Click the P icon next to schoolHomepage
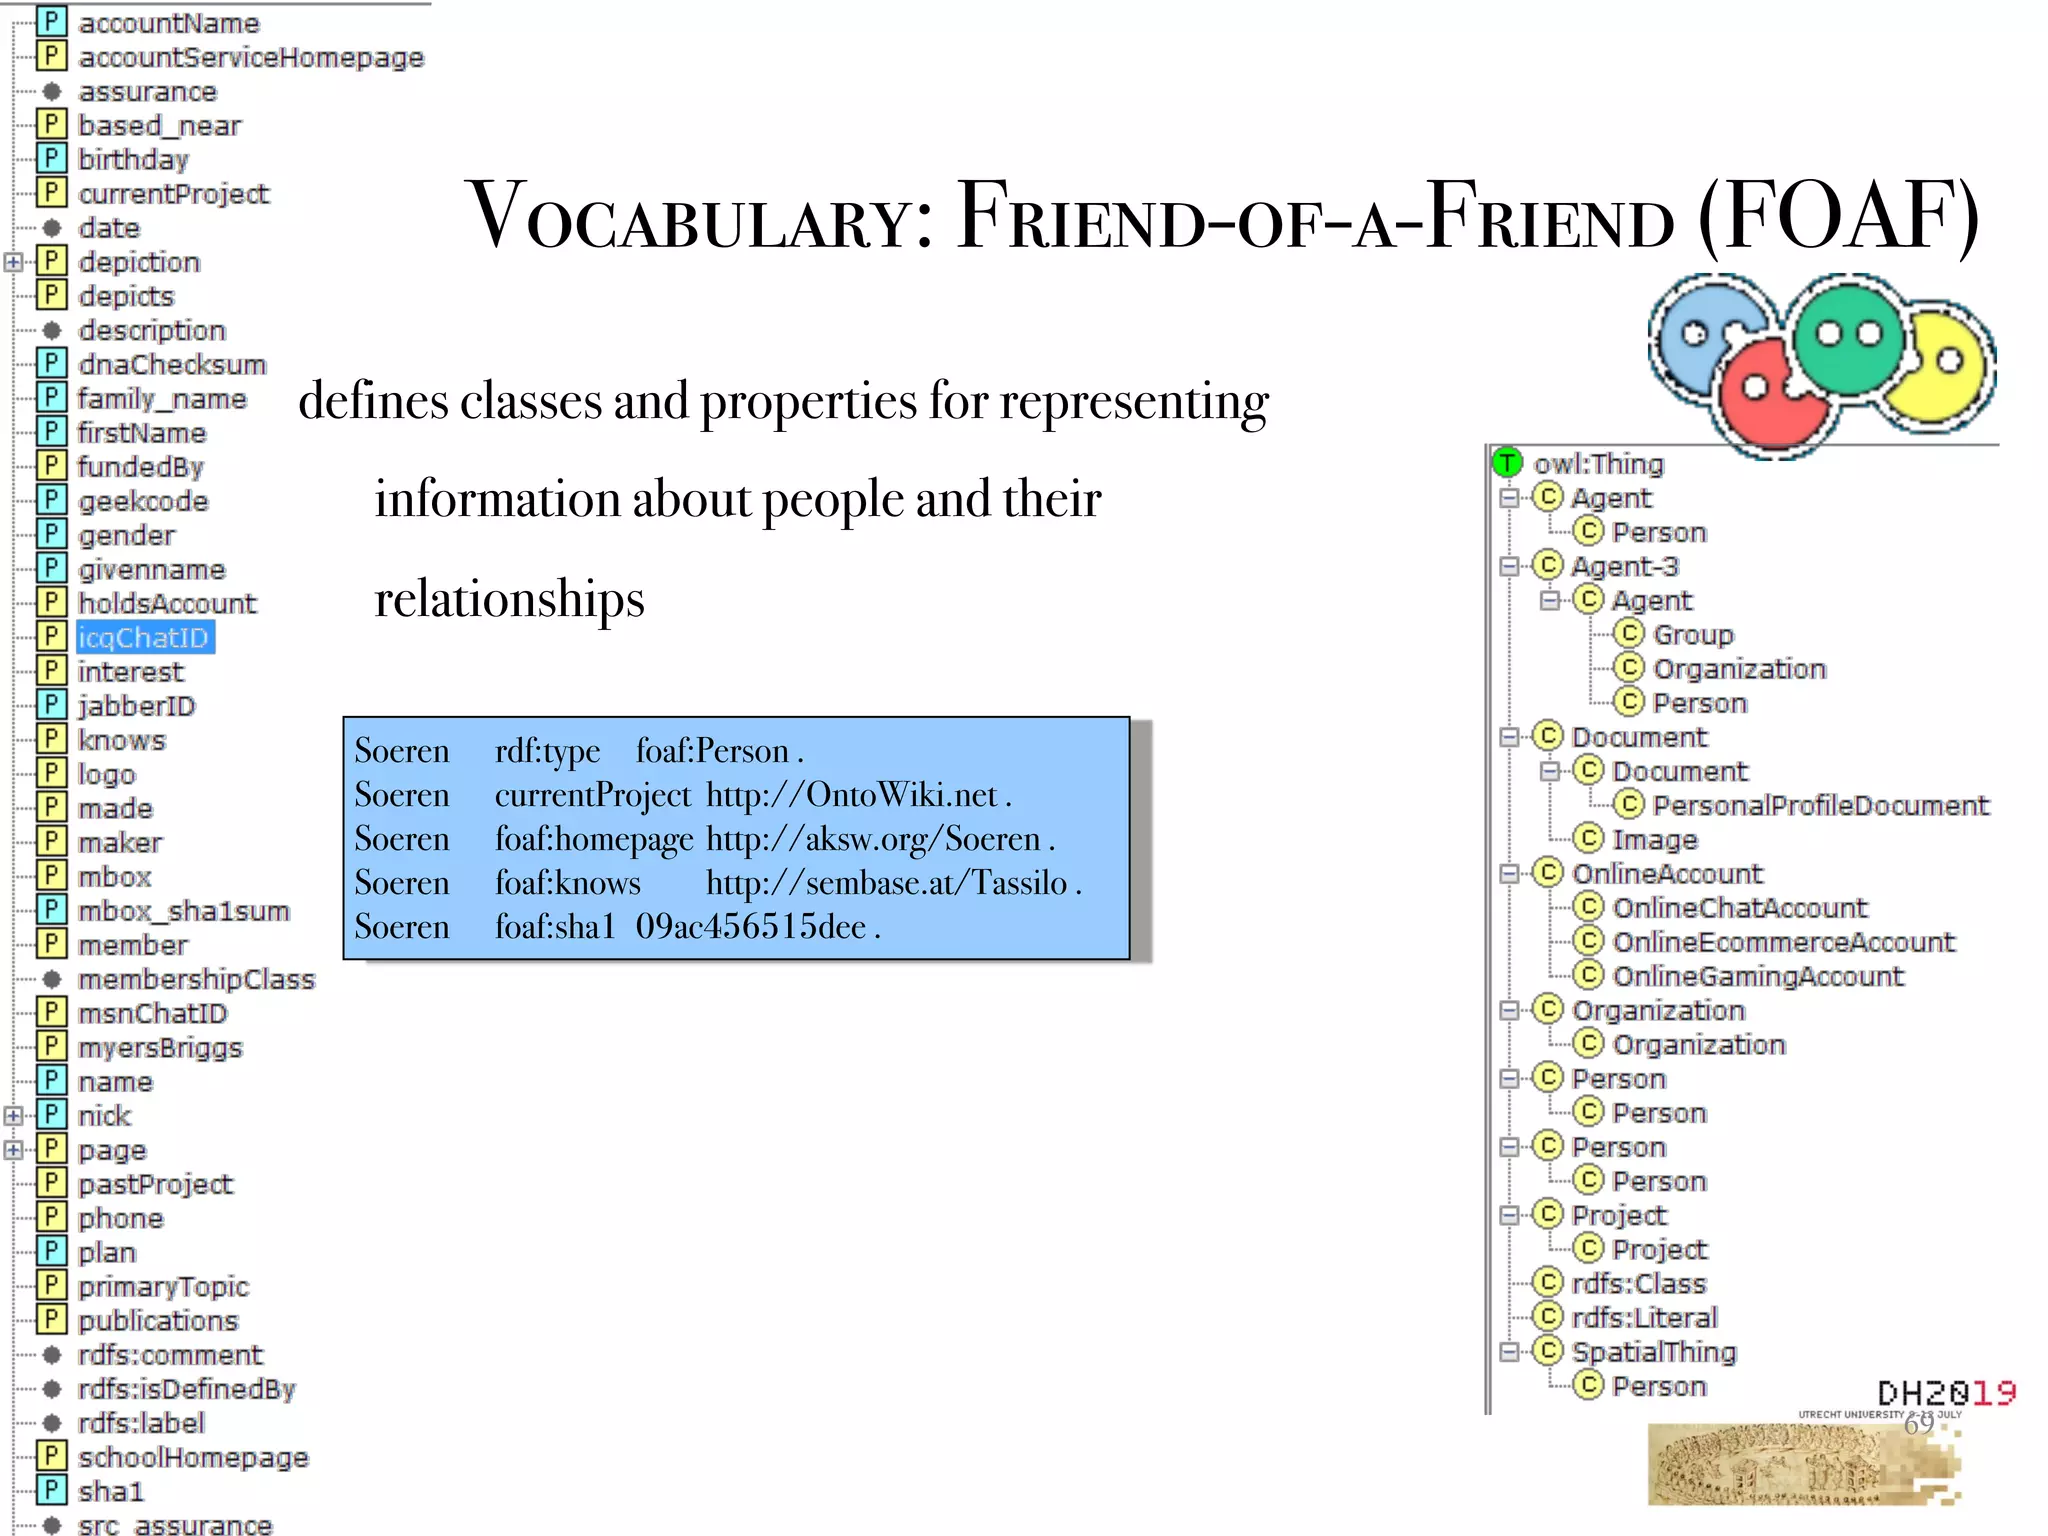 [51, 1456]
